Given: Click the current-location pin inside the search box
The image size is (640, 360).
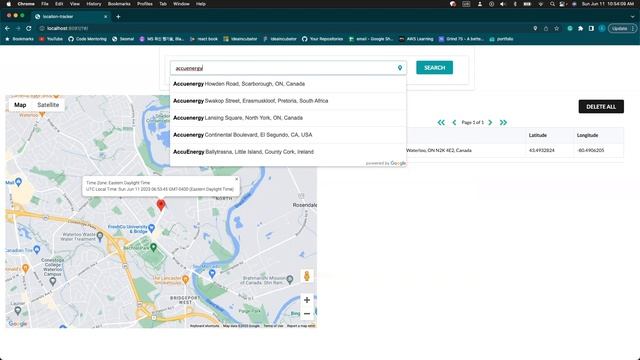Looking at the screenshot, I should [x=400, y=68].
